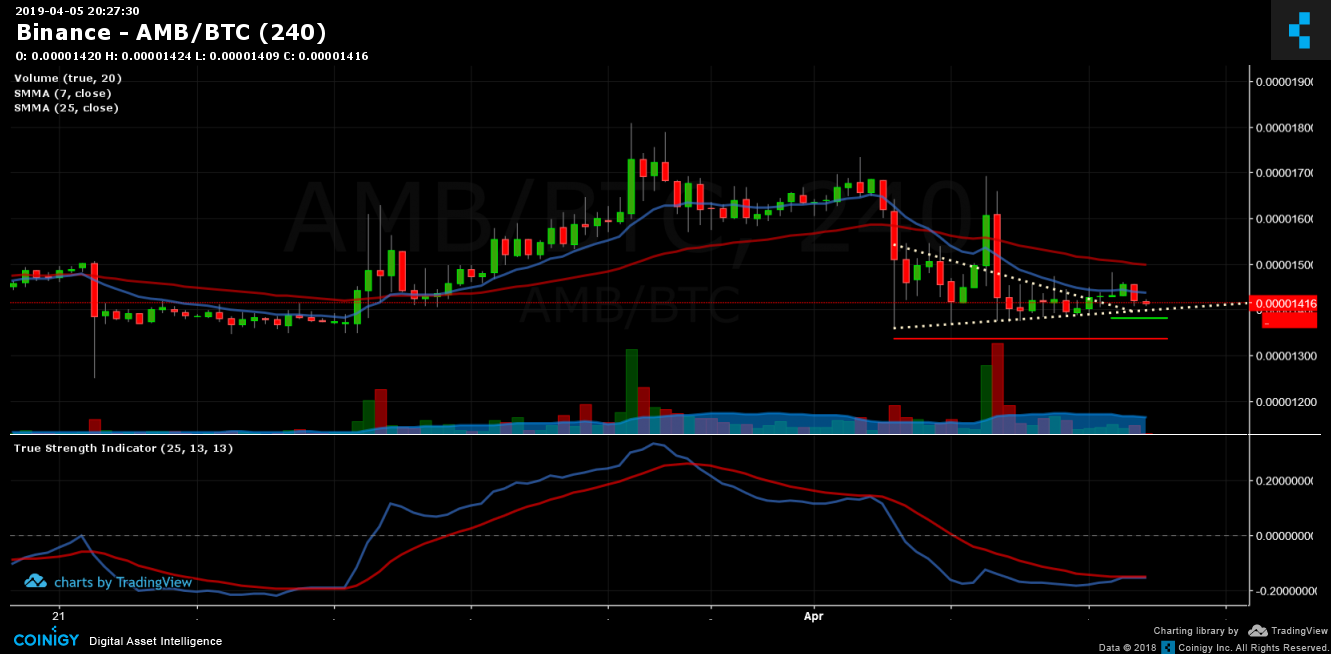The image size is (1331, 654).
Task: Select the 'Volume (true, 20)' indicator label
Action: pyautogui.click(x=68, y=78)
